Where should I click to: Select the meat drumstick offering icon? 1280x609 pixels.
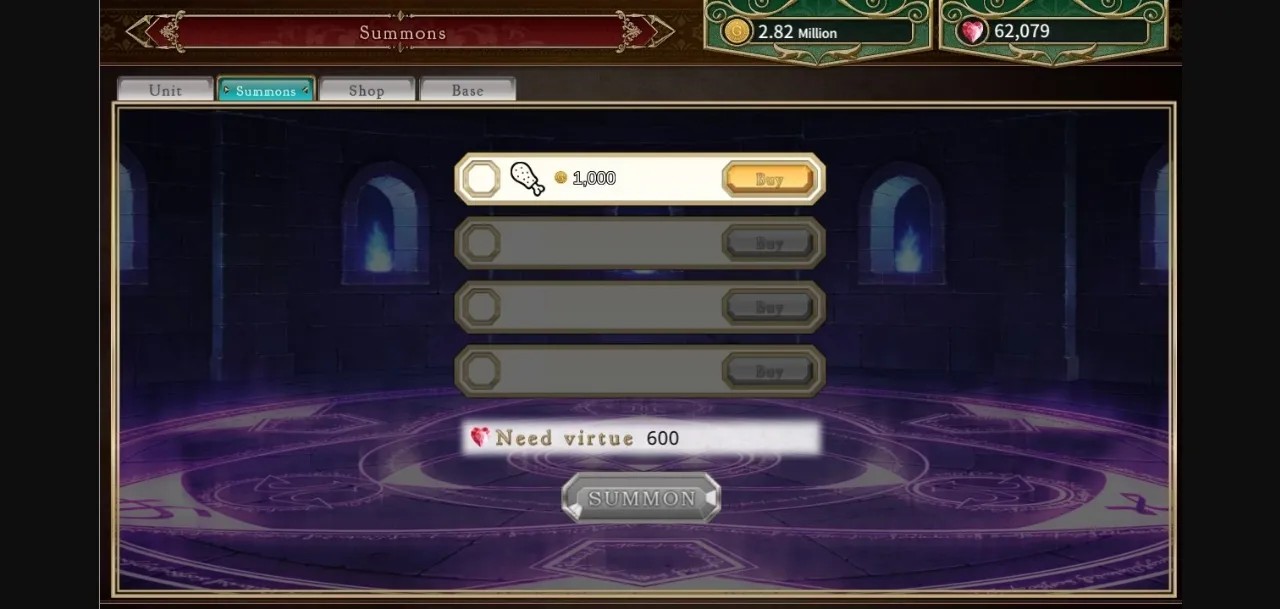(x=527, y=178)
